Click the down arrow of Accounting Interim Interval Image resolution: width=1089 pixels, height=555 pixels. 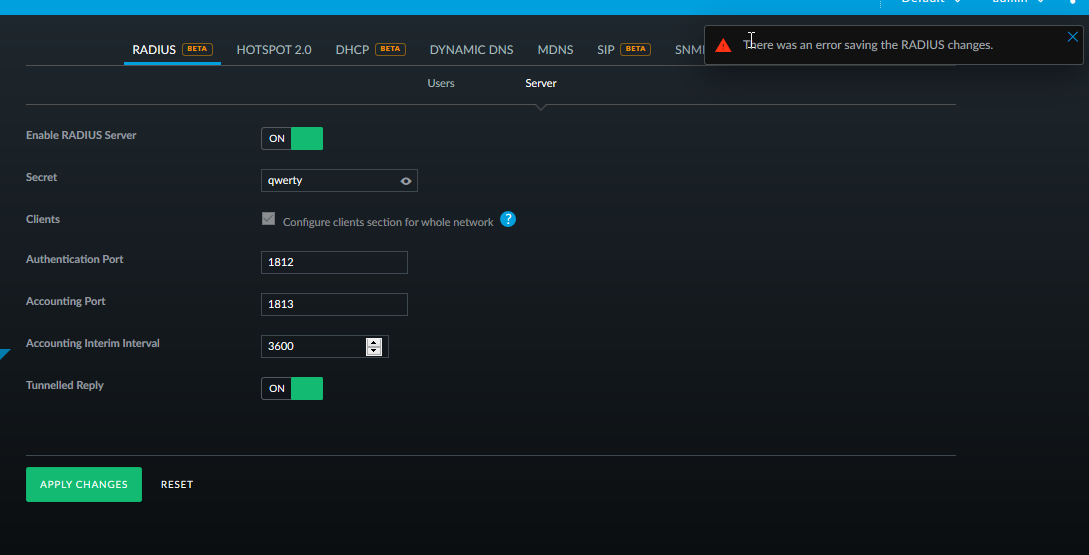tap(374, 351)
